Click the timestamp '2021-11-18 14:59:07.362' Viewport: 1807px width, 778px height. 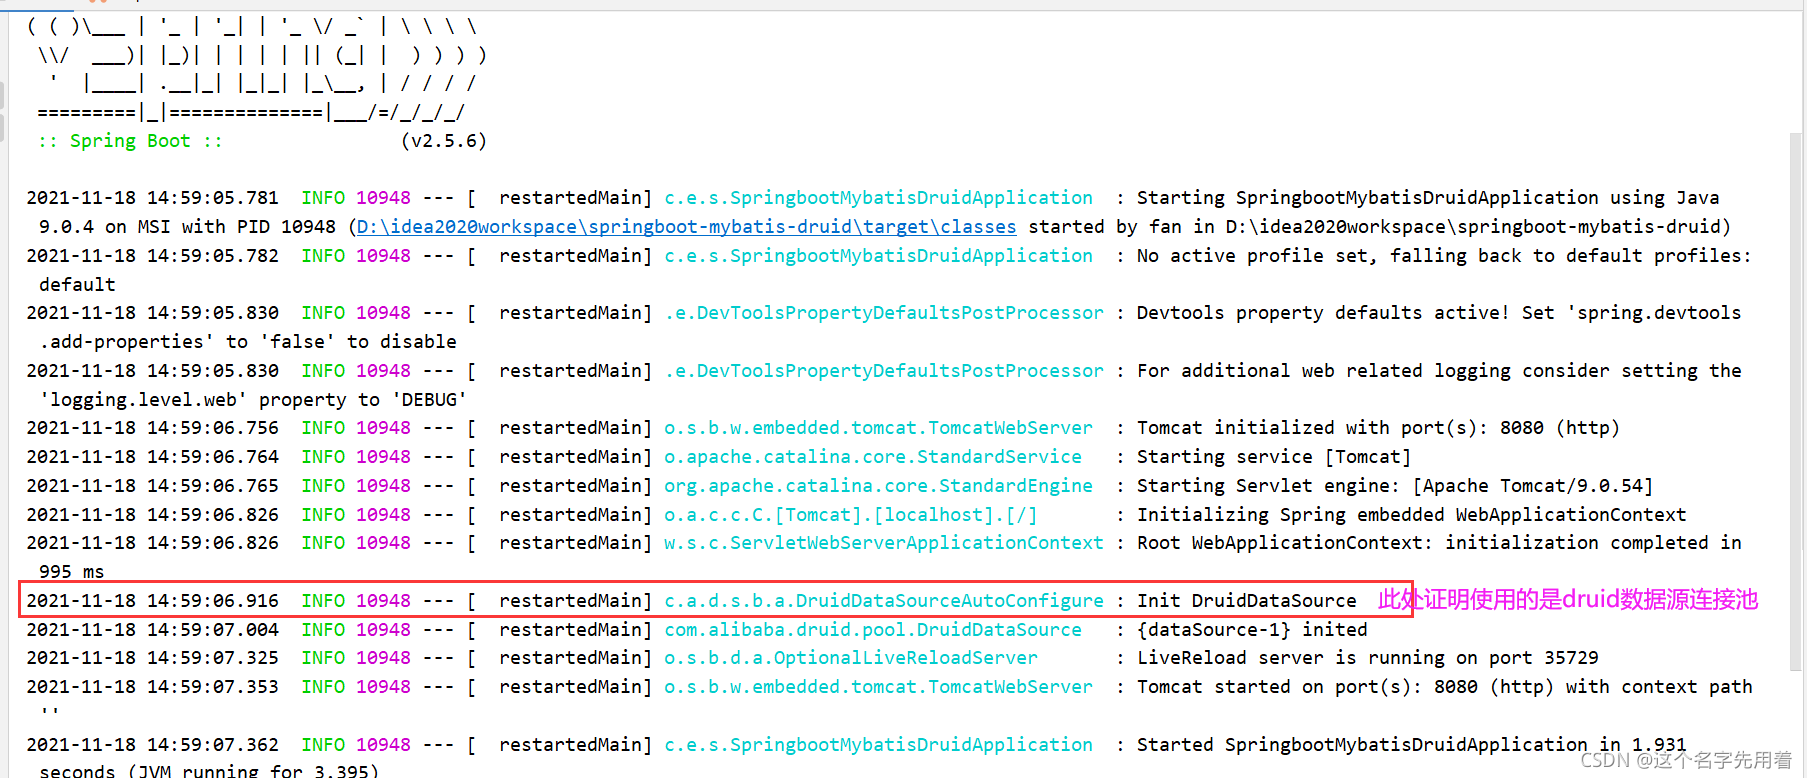coord(153,745)
